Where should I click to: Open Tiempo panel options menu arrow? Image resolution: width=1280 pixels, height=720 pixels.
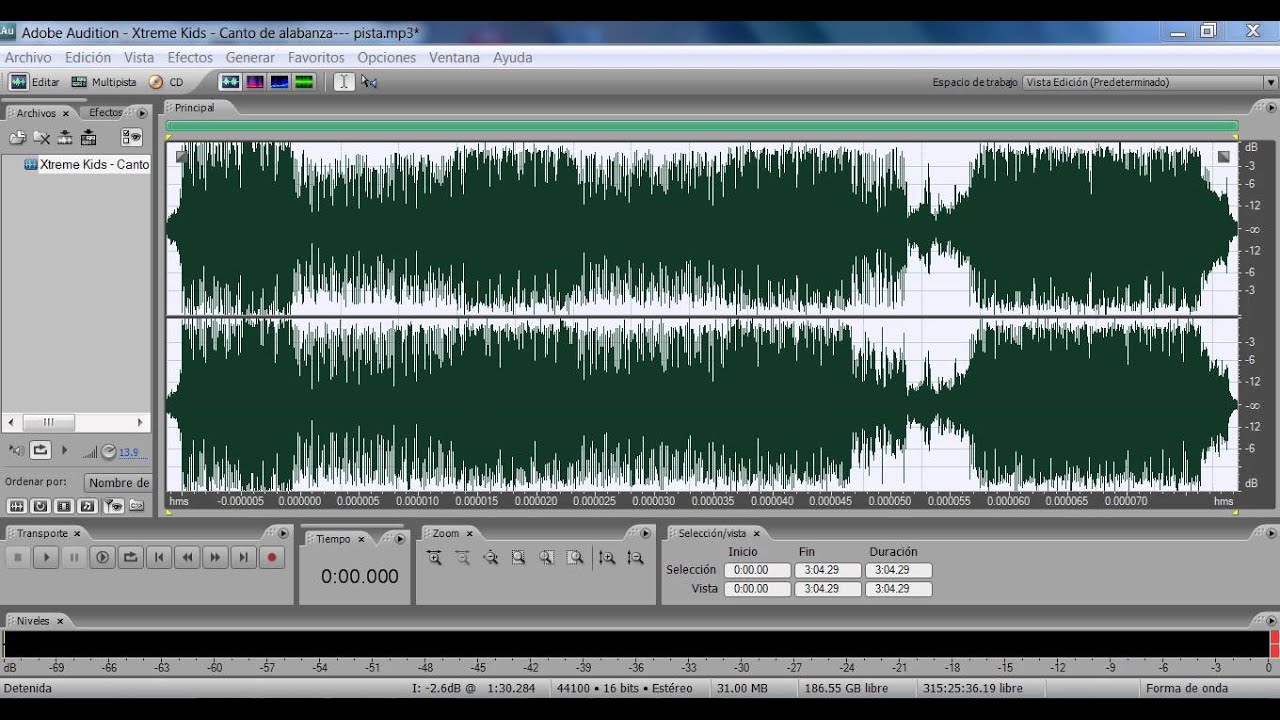[x=400, y=539]
